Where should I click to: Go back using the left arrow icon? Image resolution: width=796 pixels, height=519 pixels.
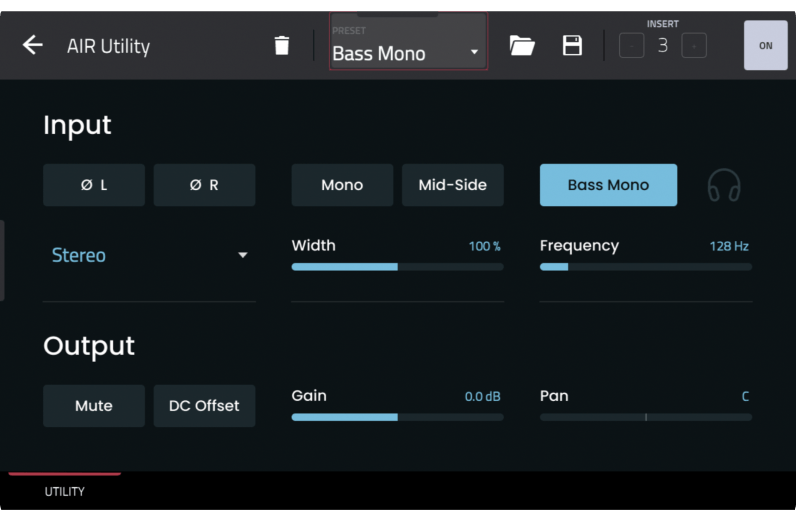click(x=33, y=45)
